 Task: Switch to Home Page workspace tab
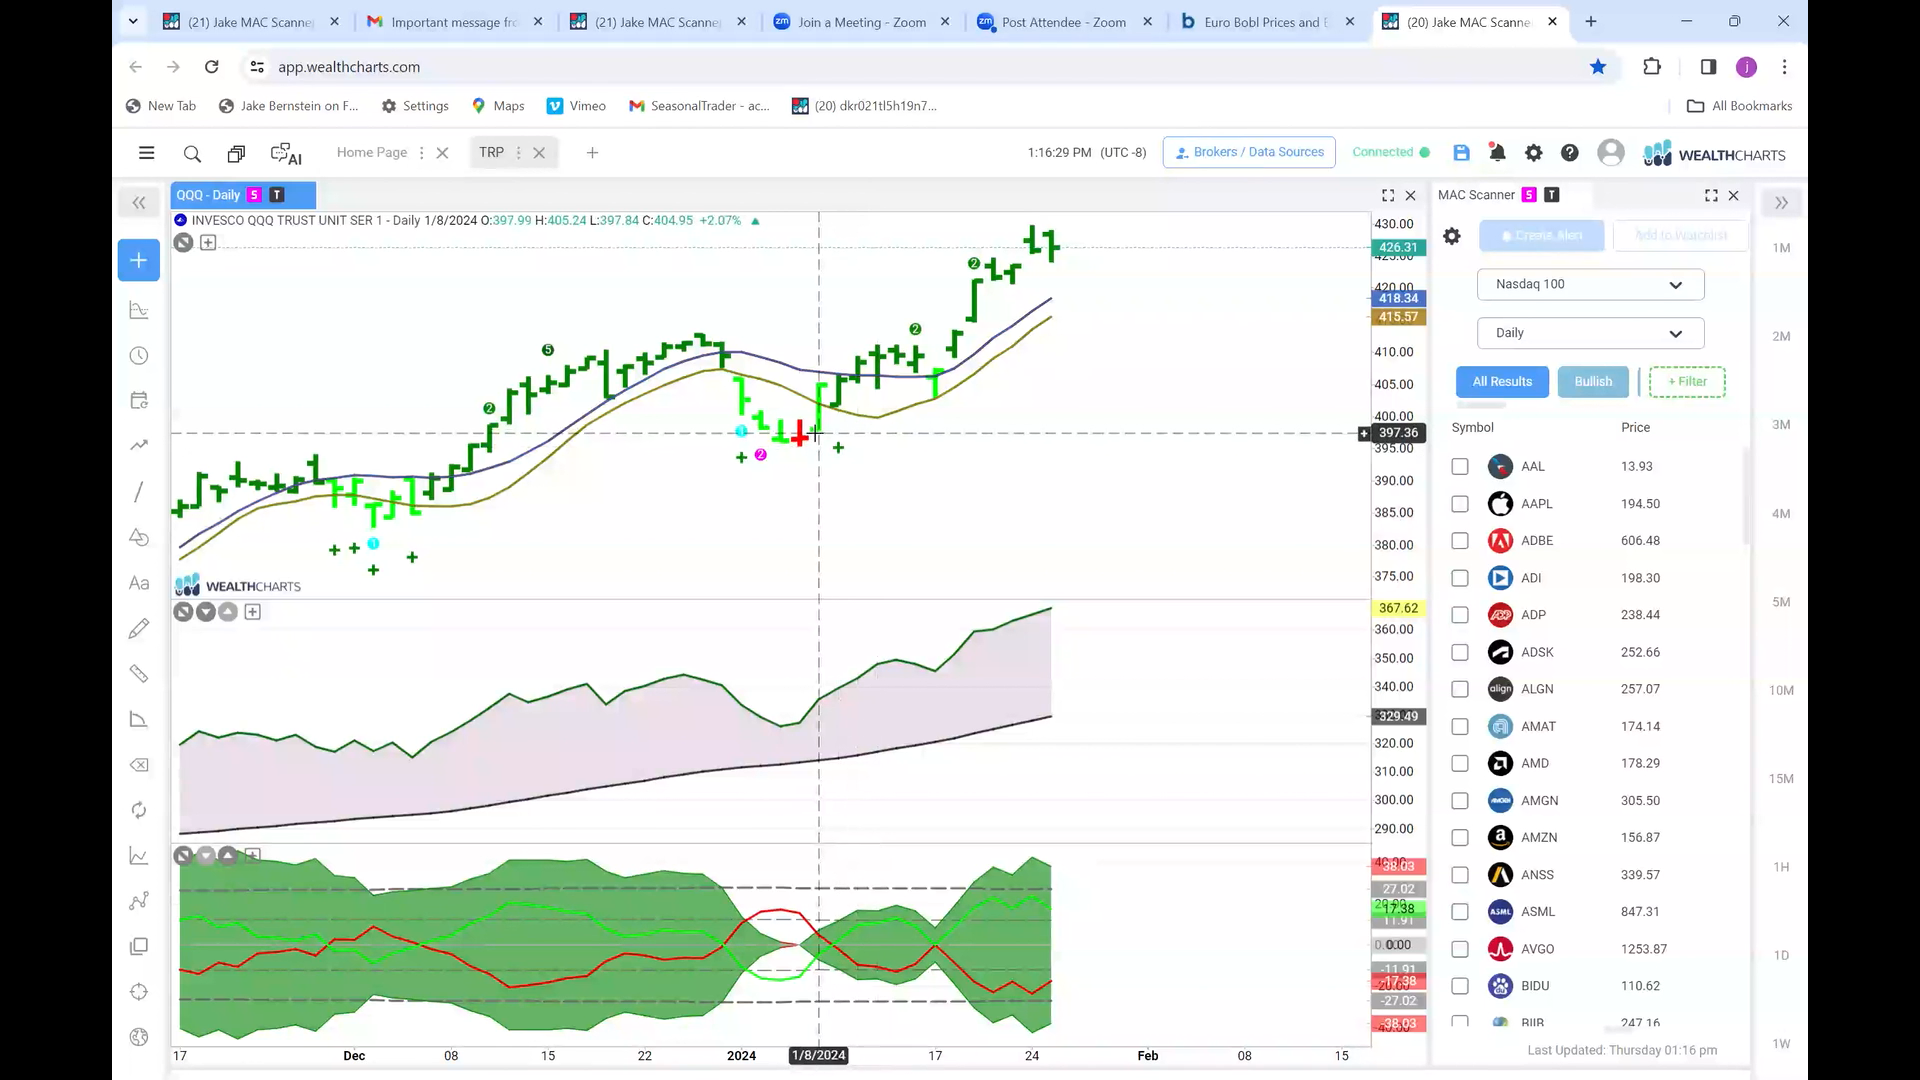point(372,152)
